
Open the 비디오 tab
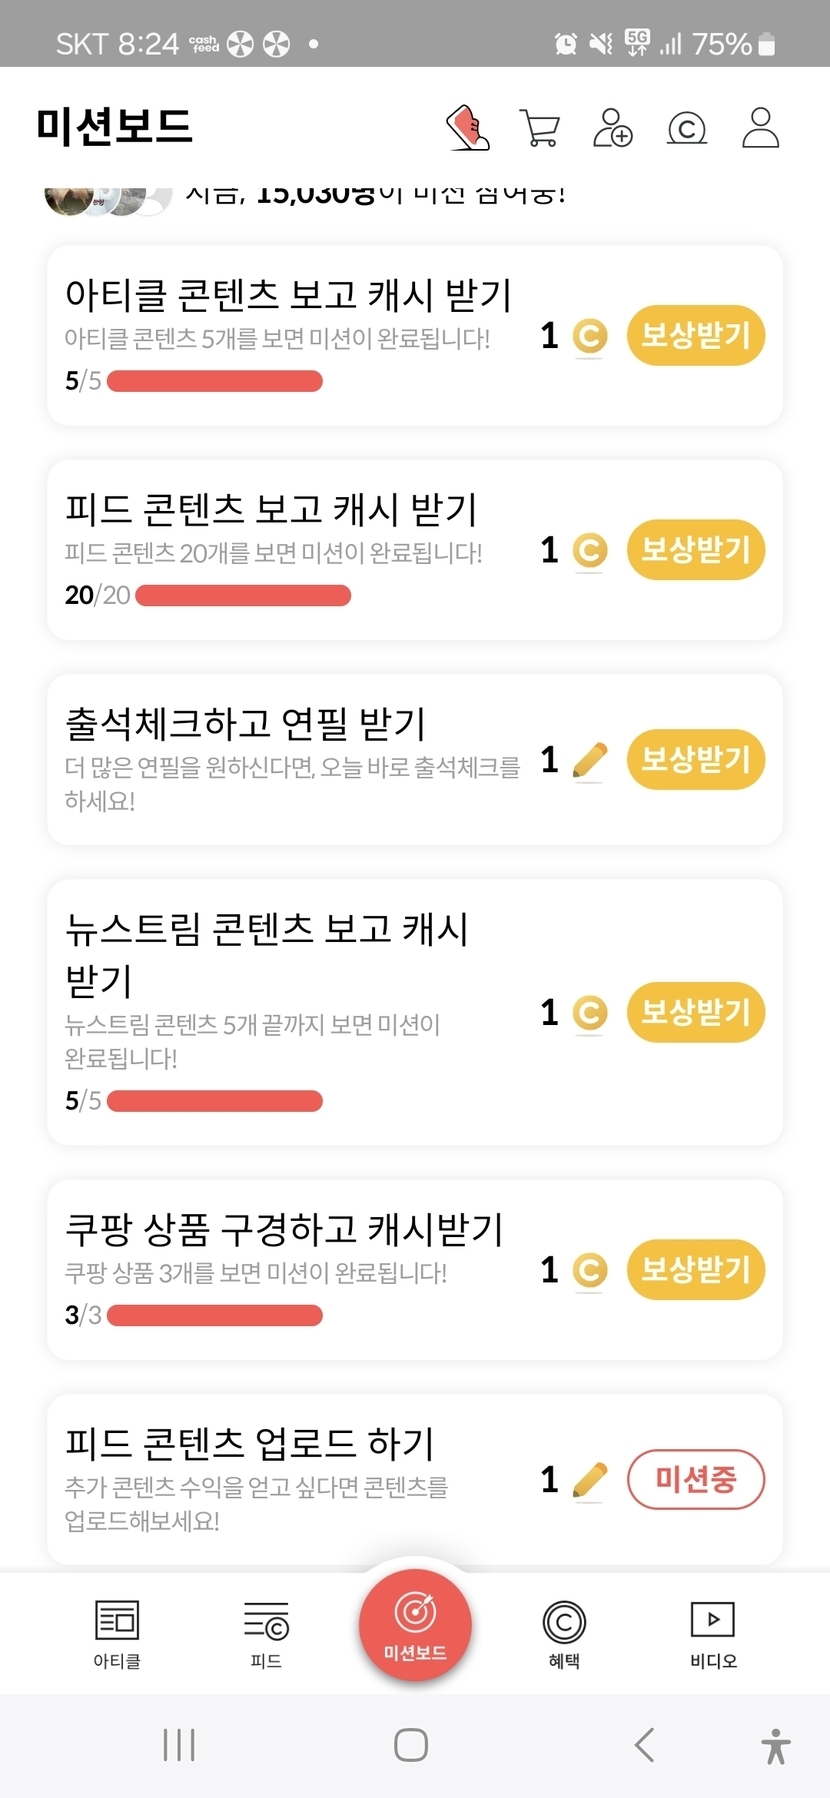click(713, 1634)
